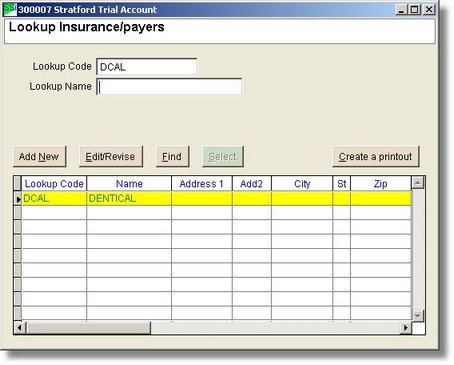This screenshot has width=454, height=365.
Task: Click the Zip column header
Action: pos(381,184)
